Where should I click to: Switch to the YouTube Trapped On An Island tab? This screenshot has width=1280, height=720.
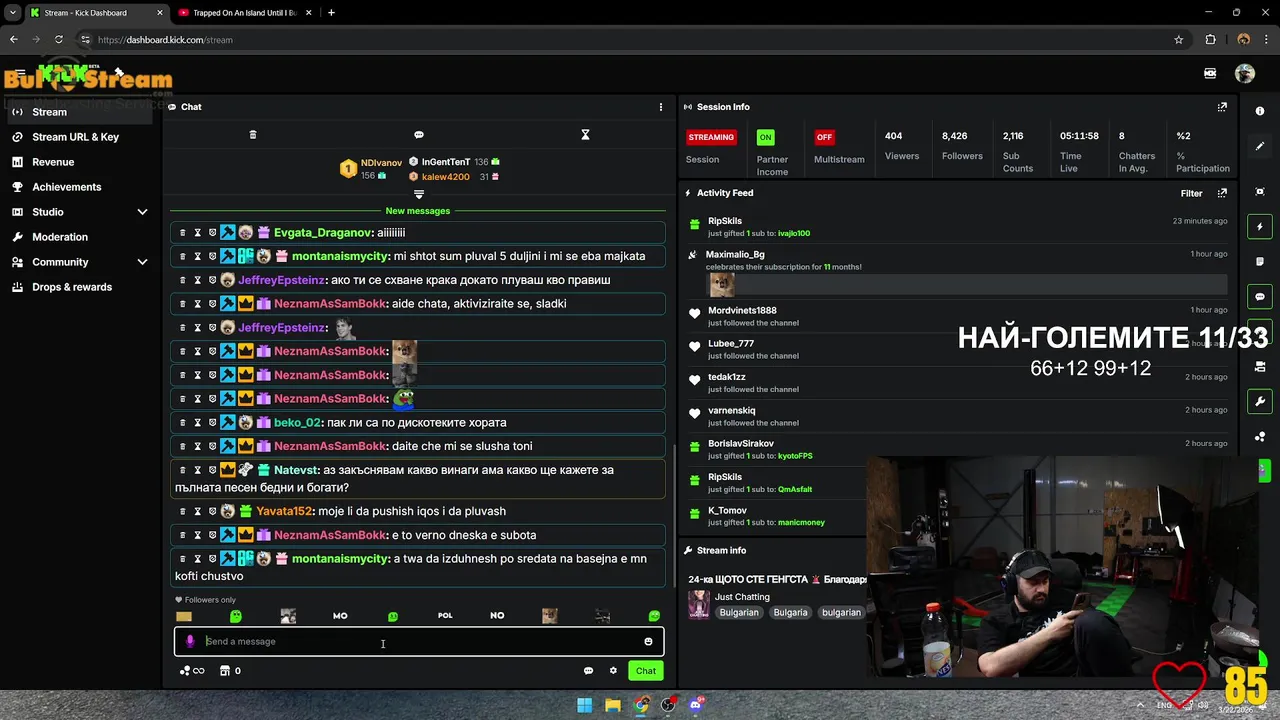(243, 13)
